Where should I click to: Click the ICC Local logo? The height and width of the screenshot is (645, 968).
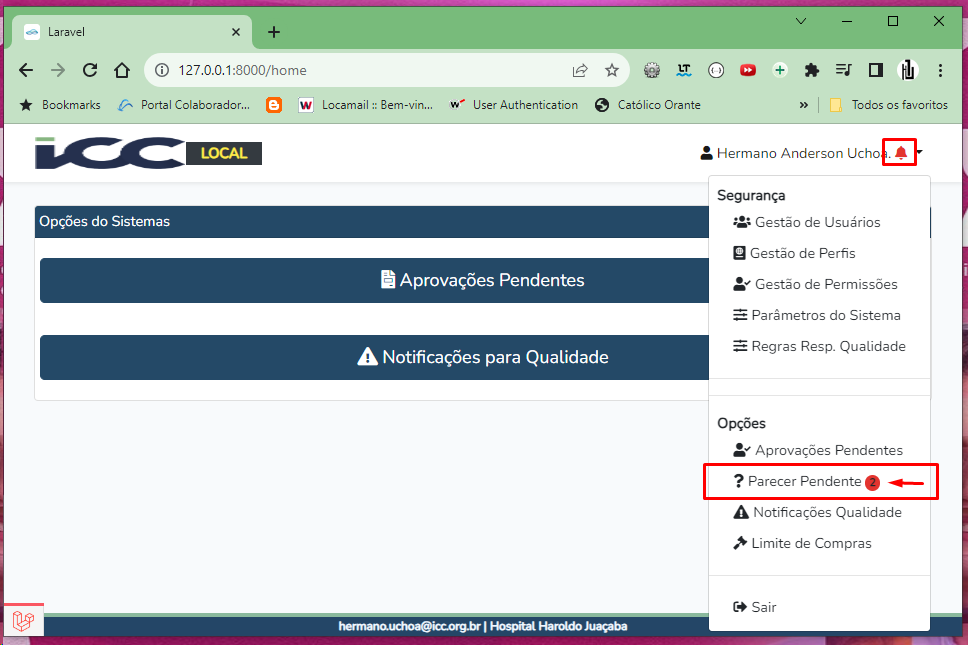(x=148, y=153)
